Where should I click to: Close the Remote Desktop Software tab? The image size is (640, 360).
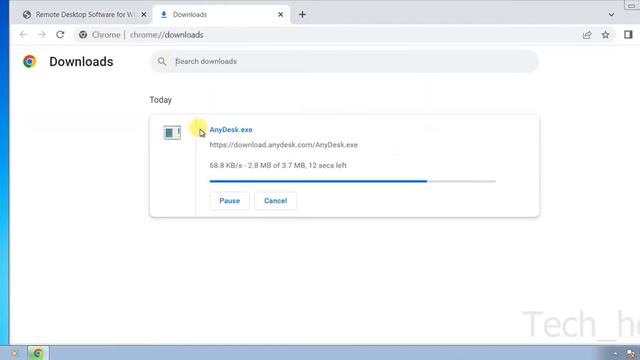(x=144, y=15)
